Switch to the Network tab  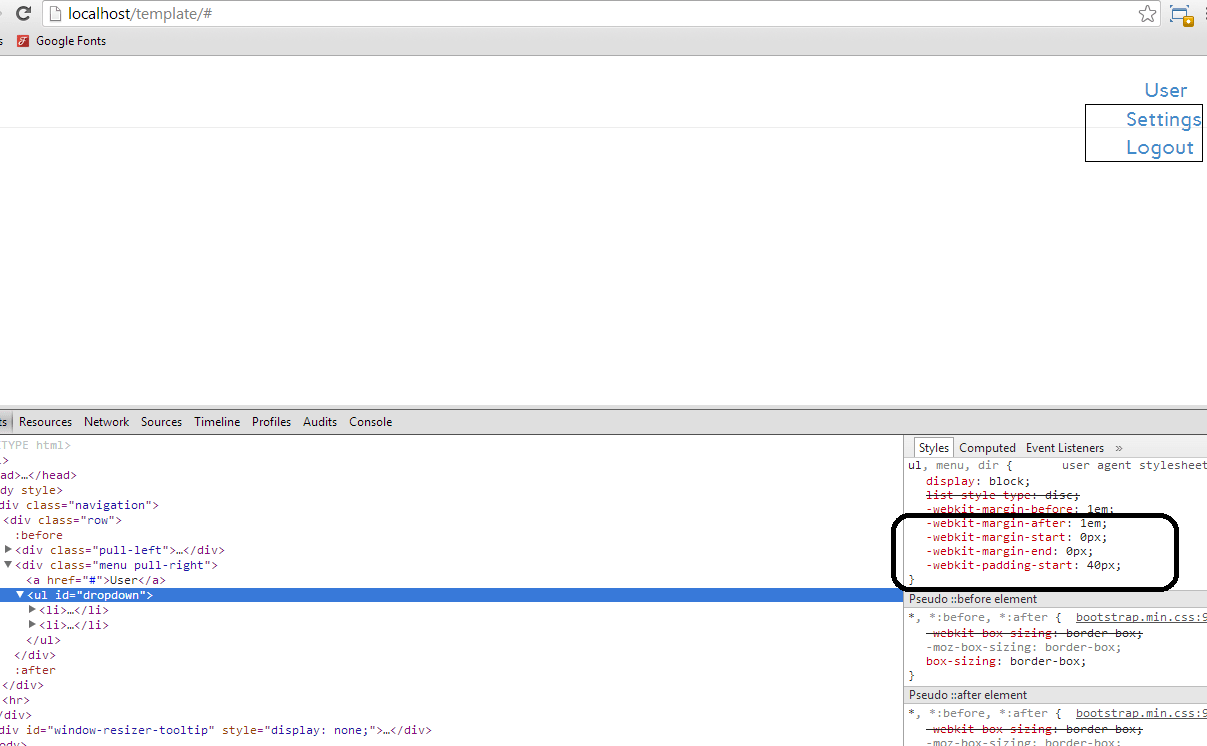coord(106,421)
